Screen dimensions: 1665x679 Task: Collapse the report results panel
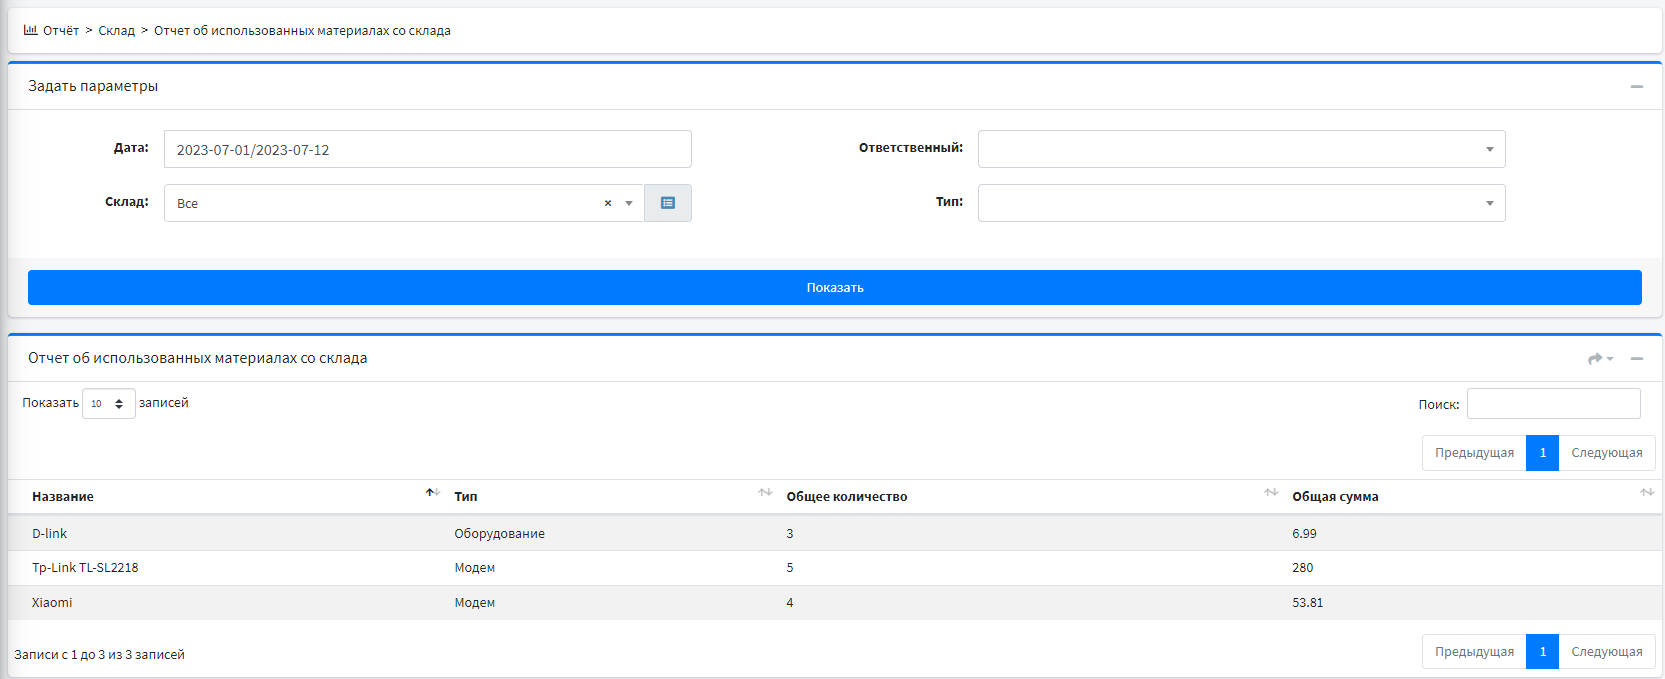point(1637,359)
